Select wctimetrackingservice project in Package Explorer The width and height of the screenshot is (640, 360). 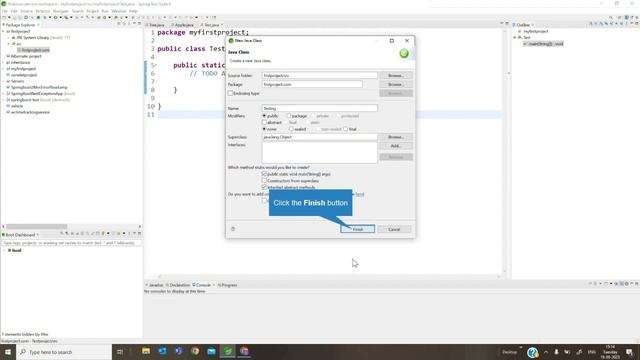point(30,112)
